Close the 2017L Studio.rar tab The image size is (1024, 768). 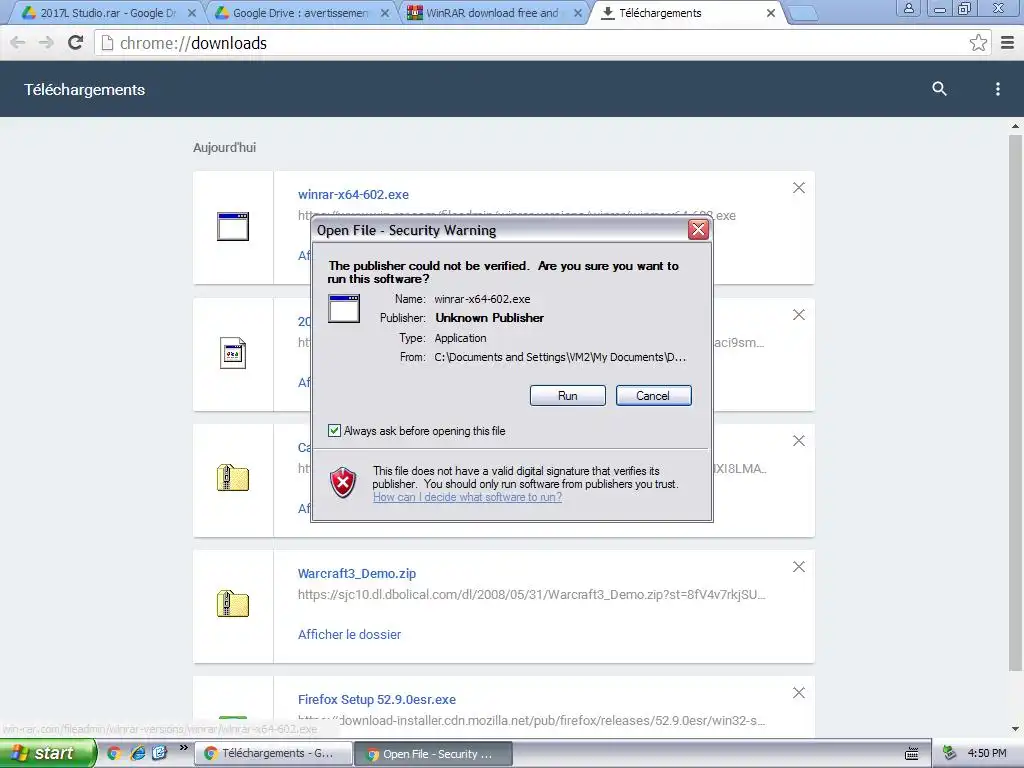pyautogui.click(x=191, y=13)
